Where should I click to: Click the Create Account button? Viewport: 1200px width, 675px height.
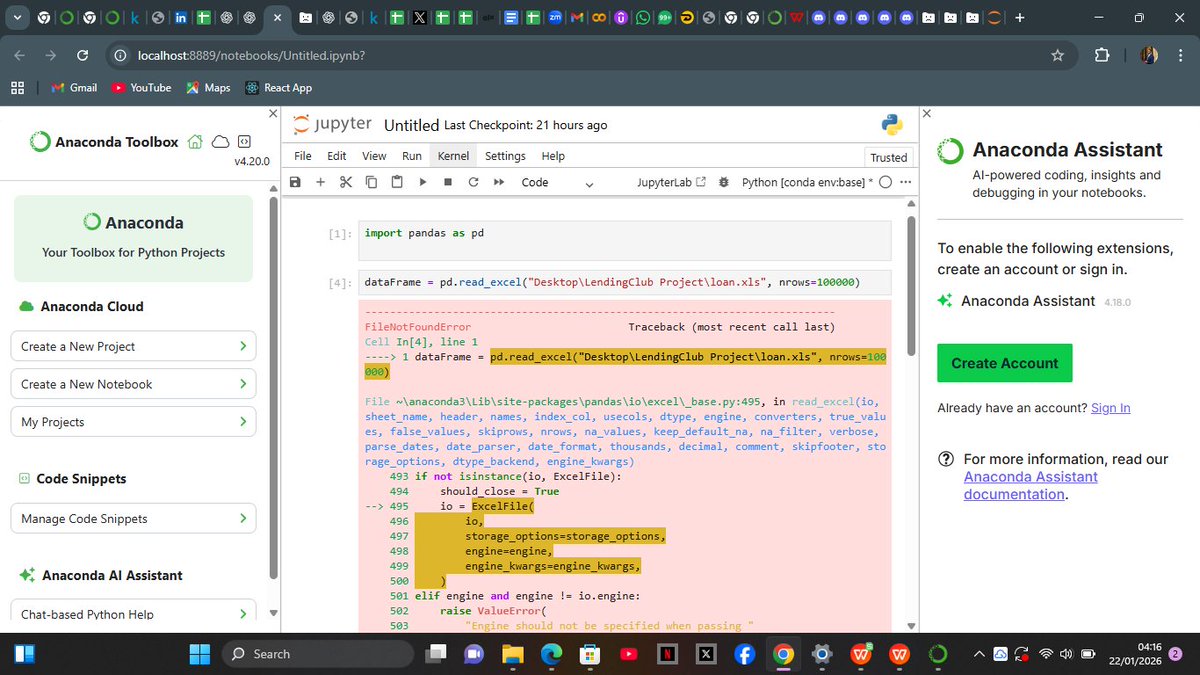(x=1004, y=363)
